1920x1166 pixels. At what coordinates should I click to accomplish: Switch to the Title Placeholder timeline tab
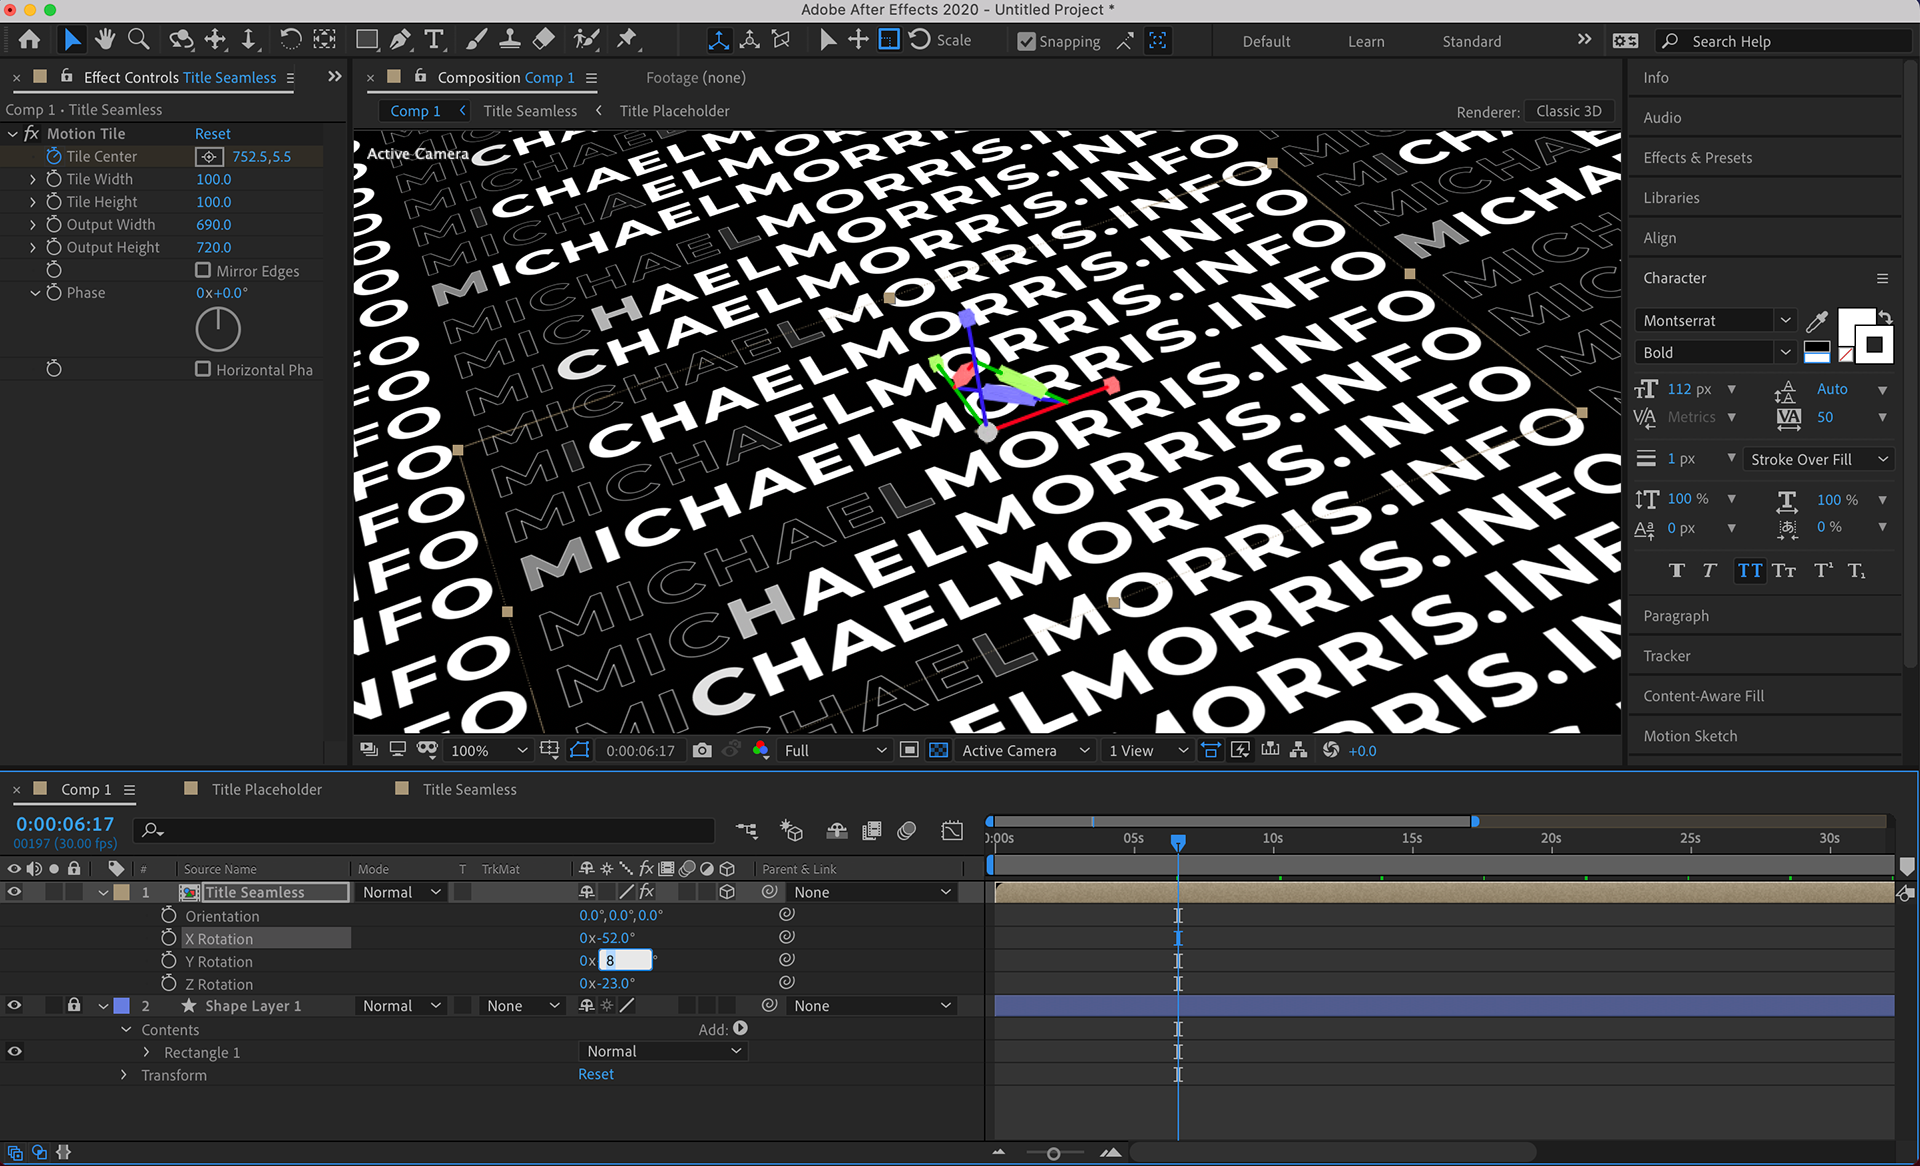pyautogui.click(x=266, y=790)
